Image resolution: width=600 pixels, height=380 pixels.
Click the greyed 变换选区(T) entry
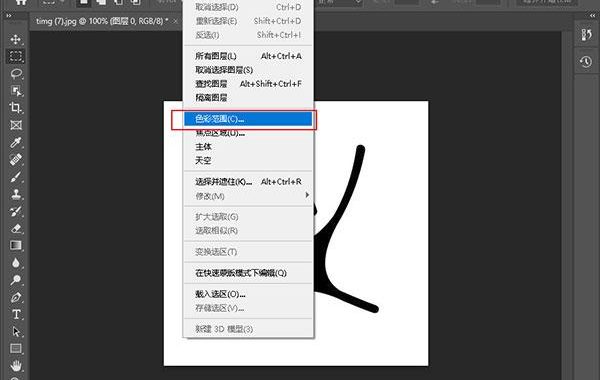point(248,252)
